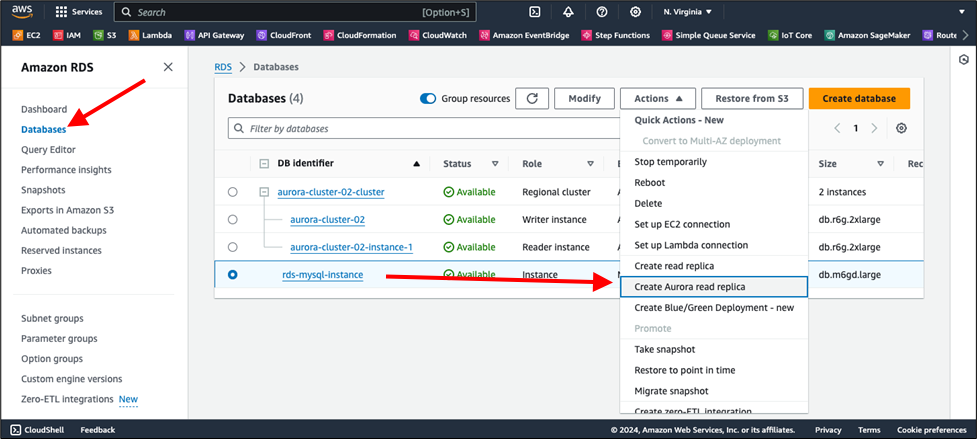Open the CloudShell terminal icon in top bar
Viewport: 977px width, 439px height.
[535, 12]
